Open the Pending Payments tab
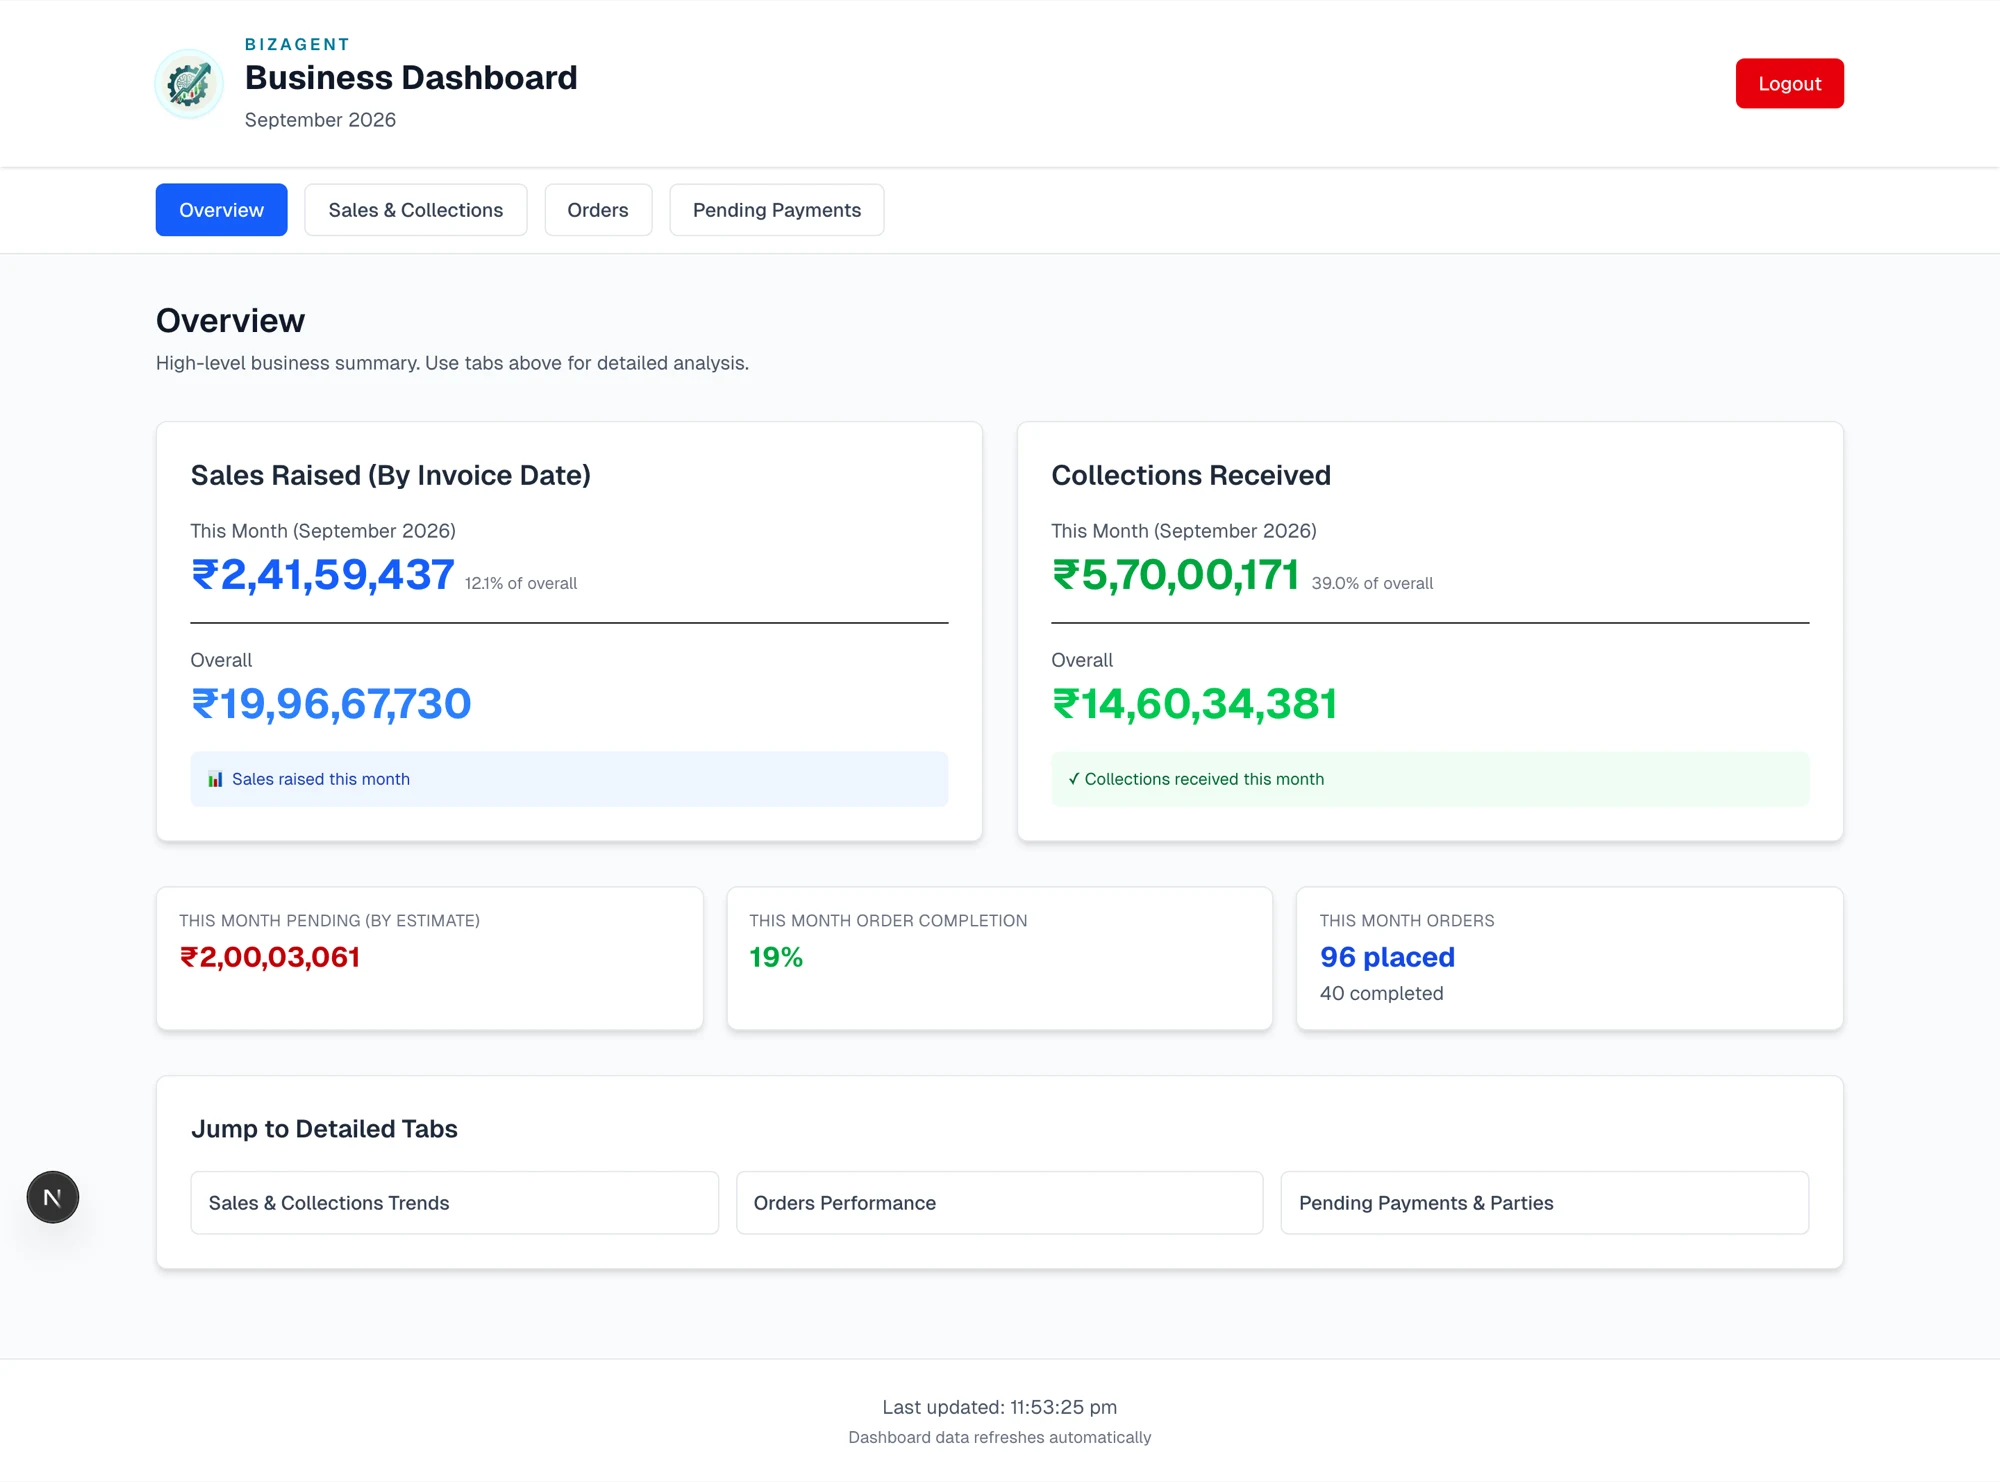The height and width of the screenshot is (1482, 2000). click(777, 210)
